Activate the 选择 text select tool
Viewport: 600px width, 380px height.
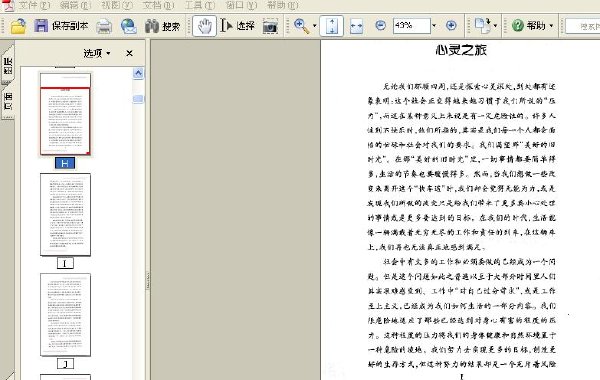(238, 26)
